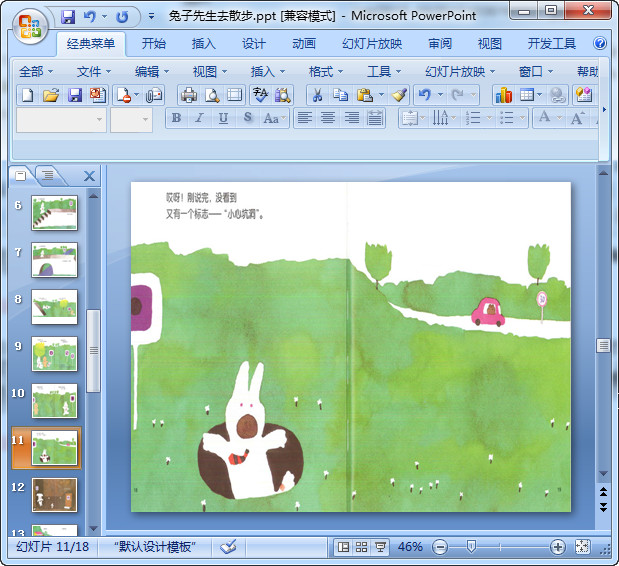
Task: Open Print Preview magnifier icon
Action: click(x=212, y=95)
